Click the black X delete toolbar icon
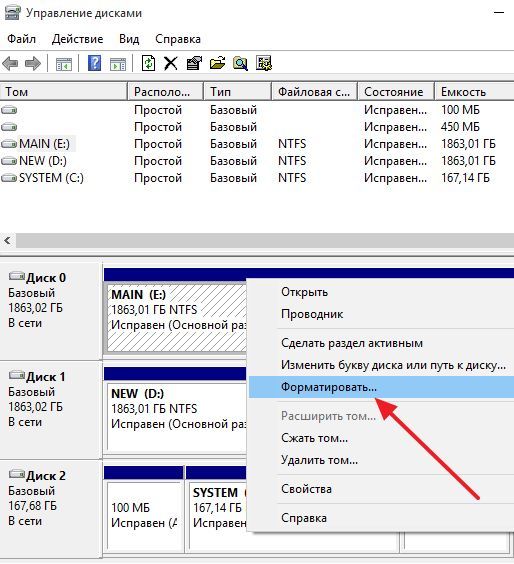The height and width of the screenshot is (564, 514). pyautogui.click(x=170, y=64)
